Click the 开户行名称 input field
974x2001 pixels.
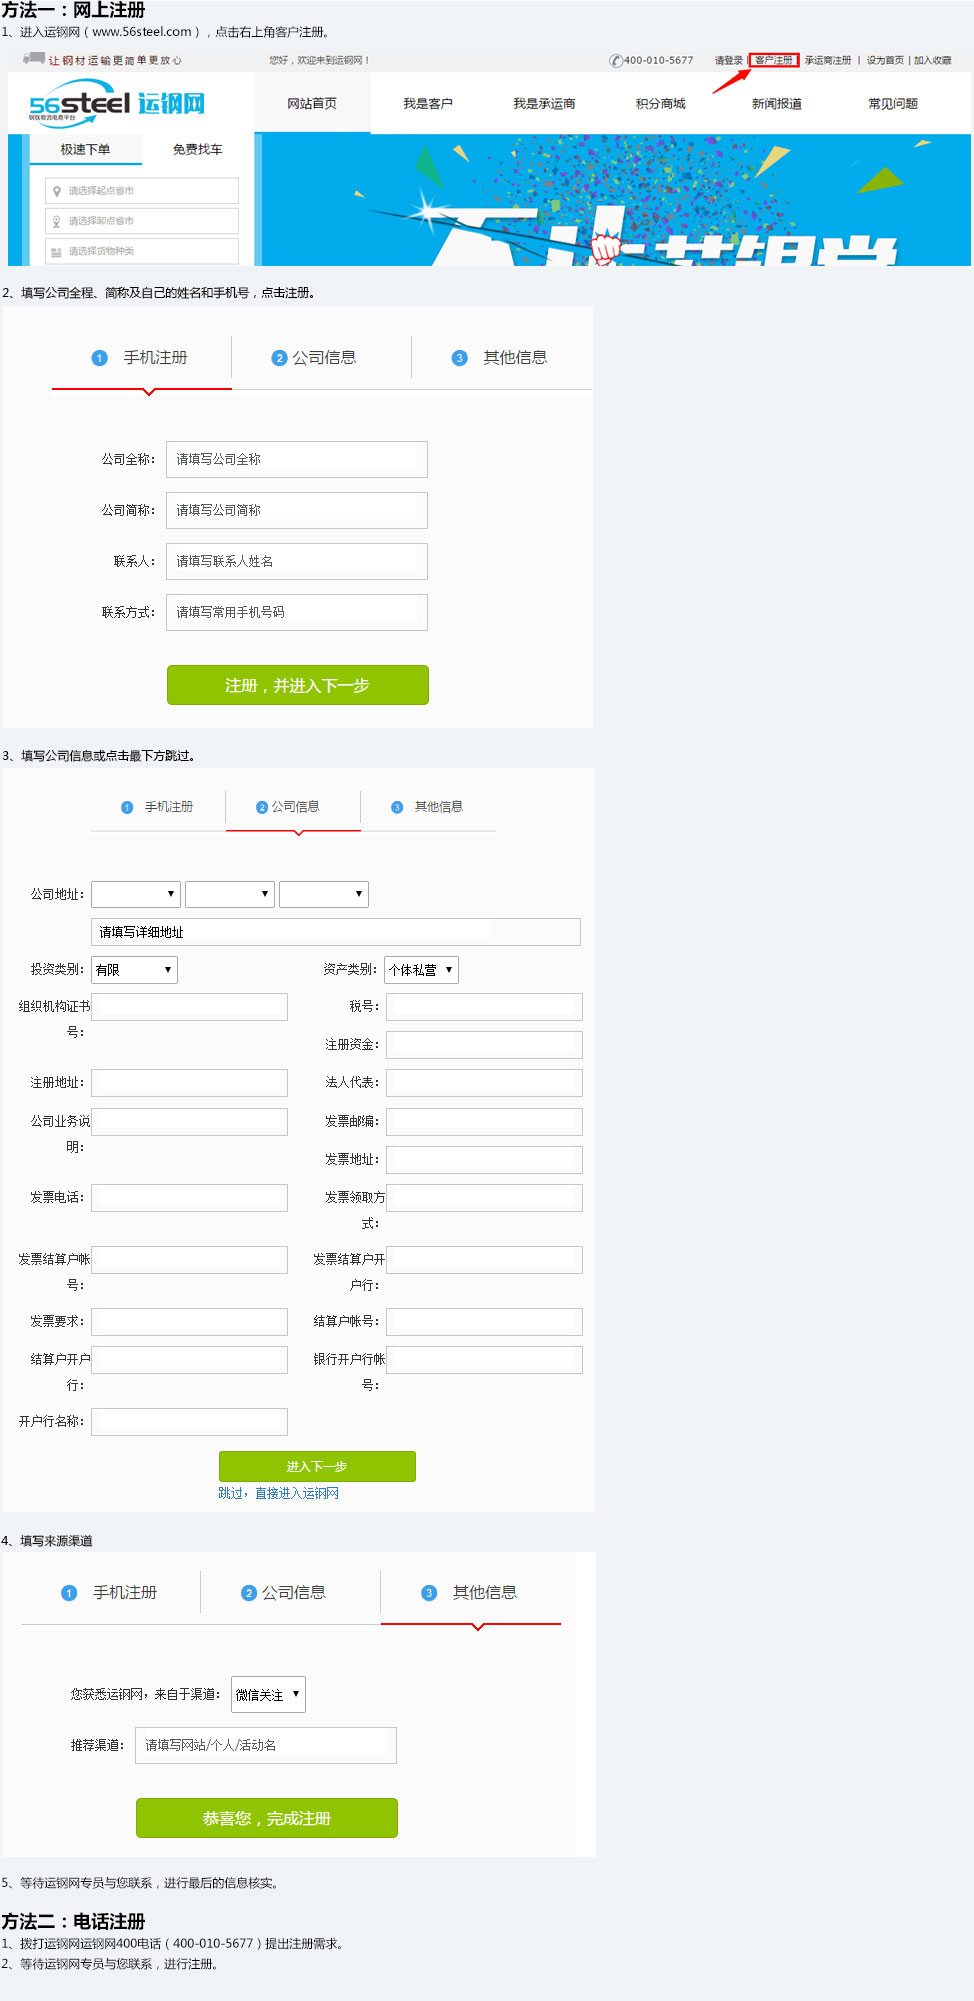point(190,1422)
